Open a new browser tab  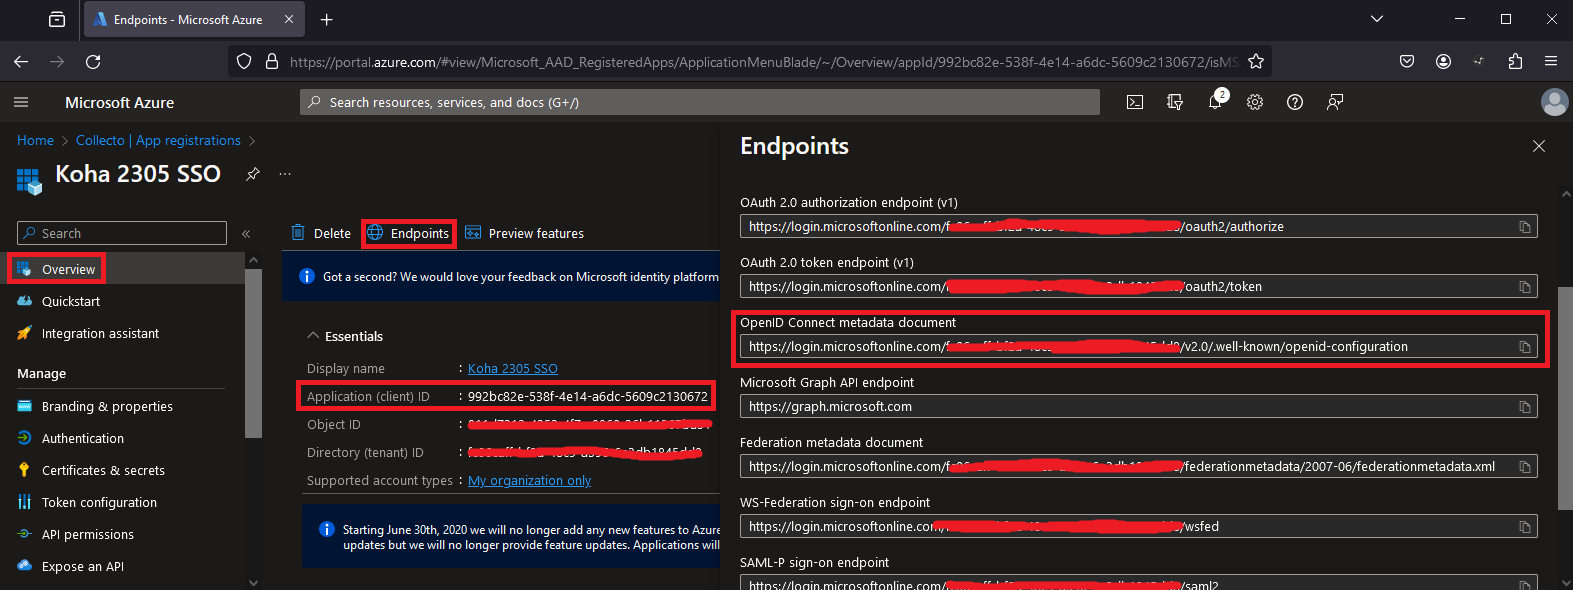[x=326, y=19]
